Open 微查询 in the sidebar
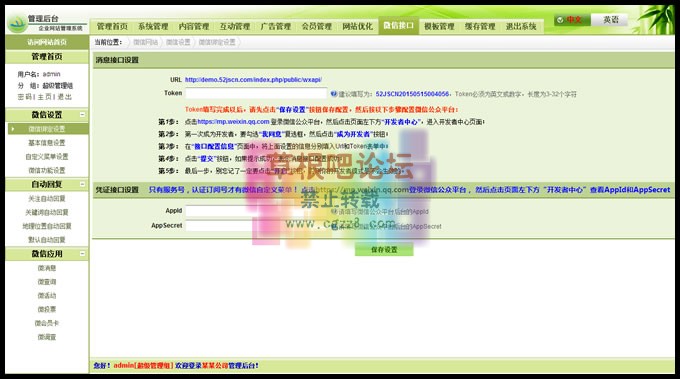 click(47, 282)
